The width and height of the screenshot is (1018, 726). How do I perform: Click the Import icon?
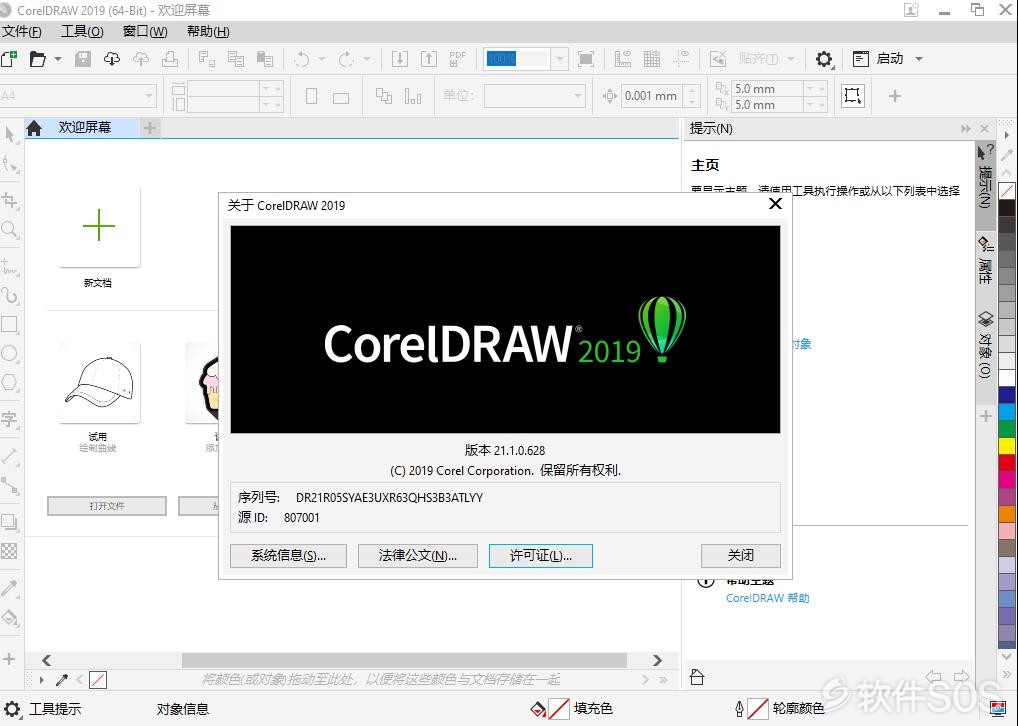point(400,59)
